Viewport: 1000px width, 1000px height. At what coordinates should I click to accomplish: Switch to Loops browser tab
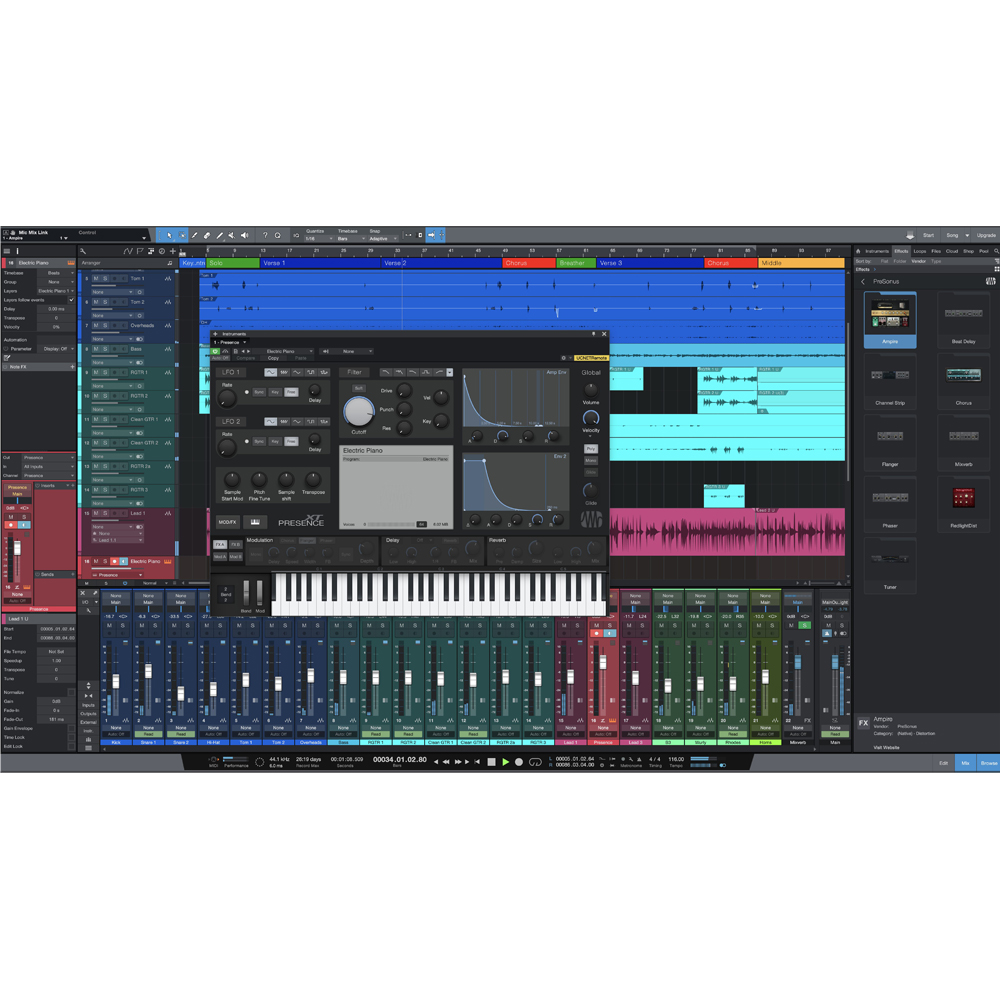click(x=920, y=251)
